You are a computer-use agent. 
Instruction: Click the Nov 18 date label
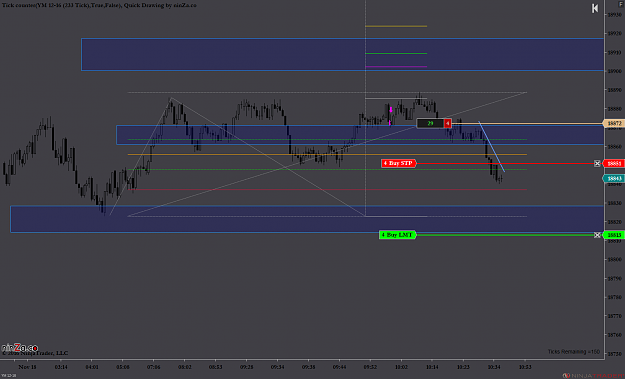(27, 367)
